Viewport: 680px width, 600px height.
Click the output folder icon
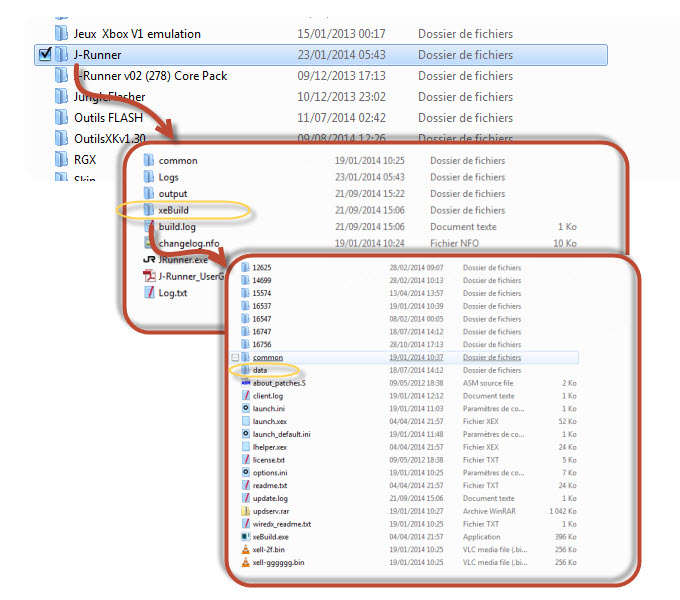coord(149,193)
